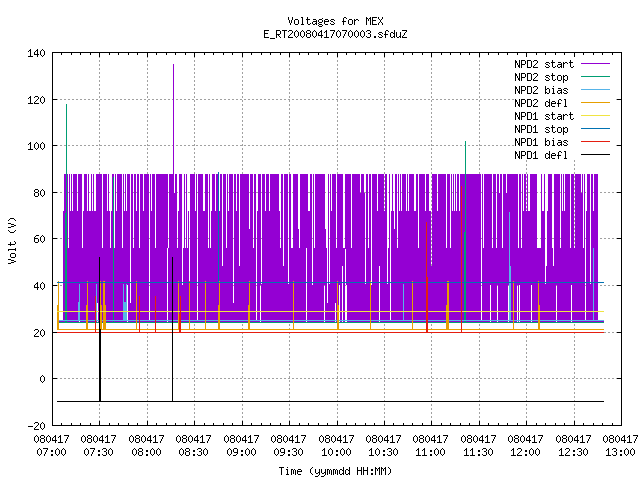
Task: Click the black NPD1 defl legend line sample
Action: pyautogui.click(x=595, y=155)
